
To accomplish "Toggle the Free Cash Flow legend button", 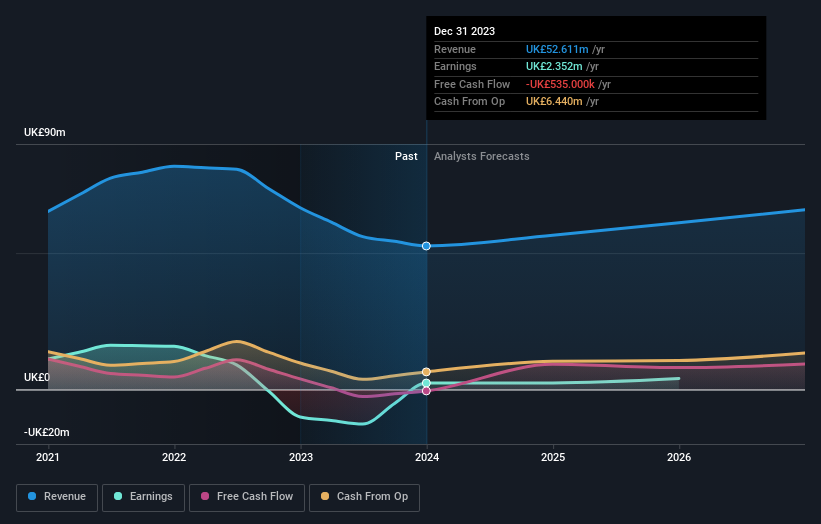I will pyautogui.click(x=247, y=497).
